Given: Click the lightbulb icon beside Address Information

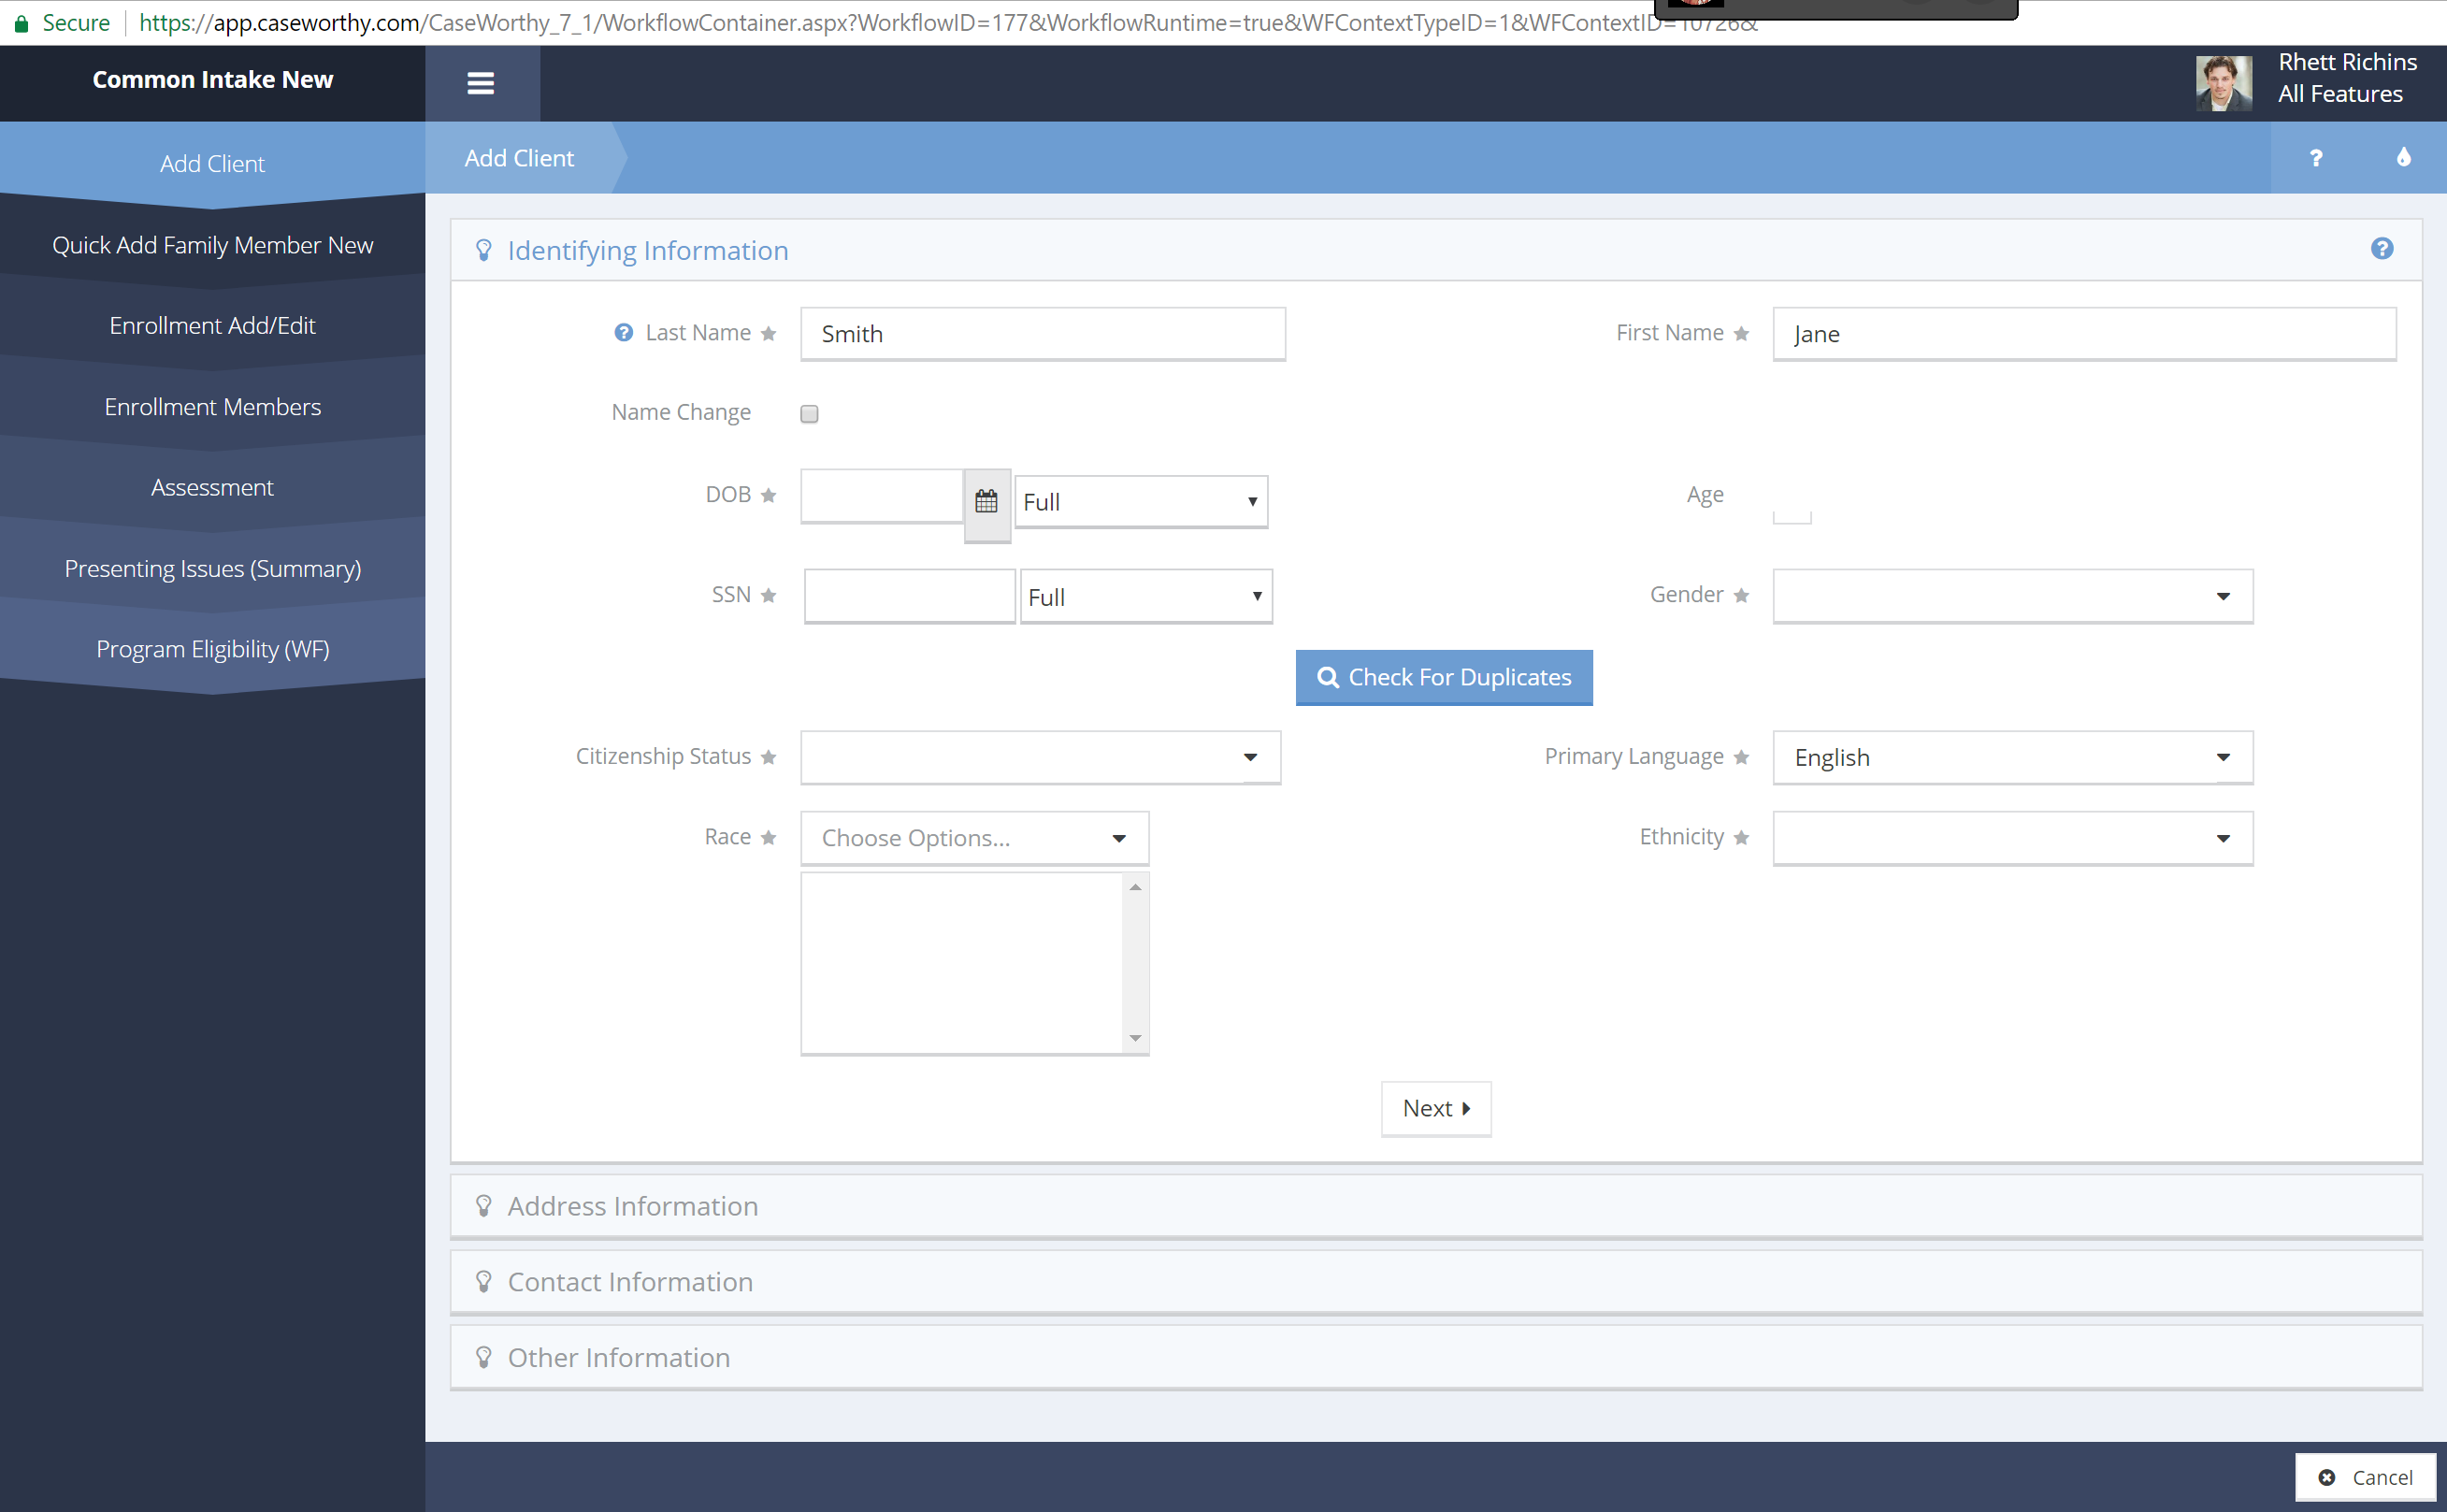Looking at the screenshot, I should click(x=485, y=1205).
